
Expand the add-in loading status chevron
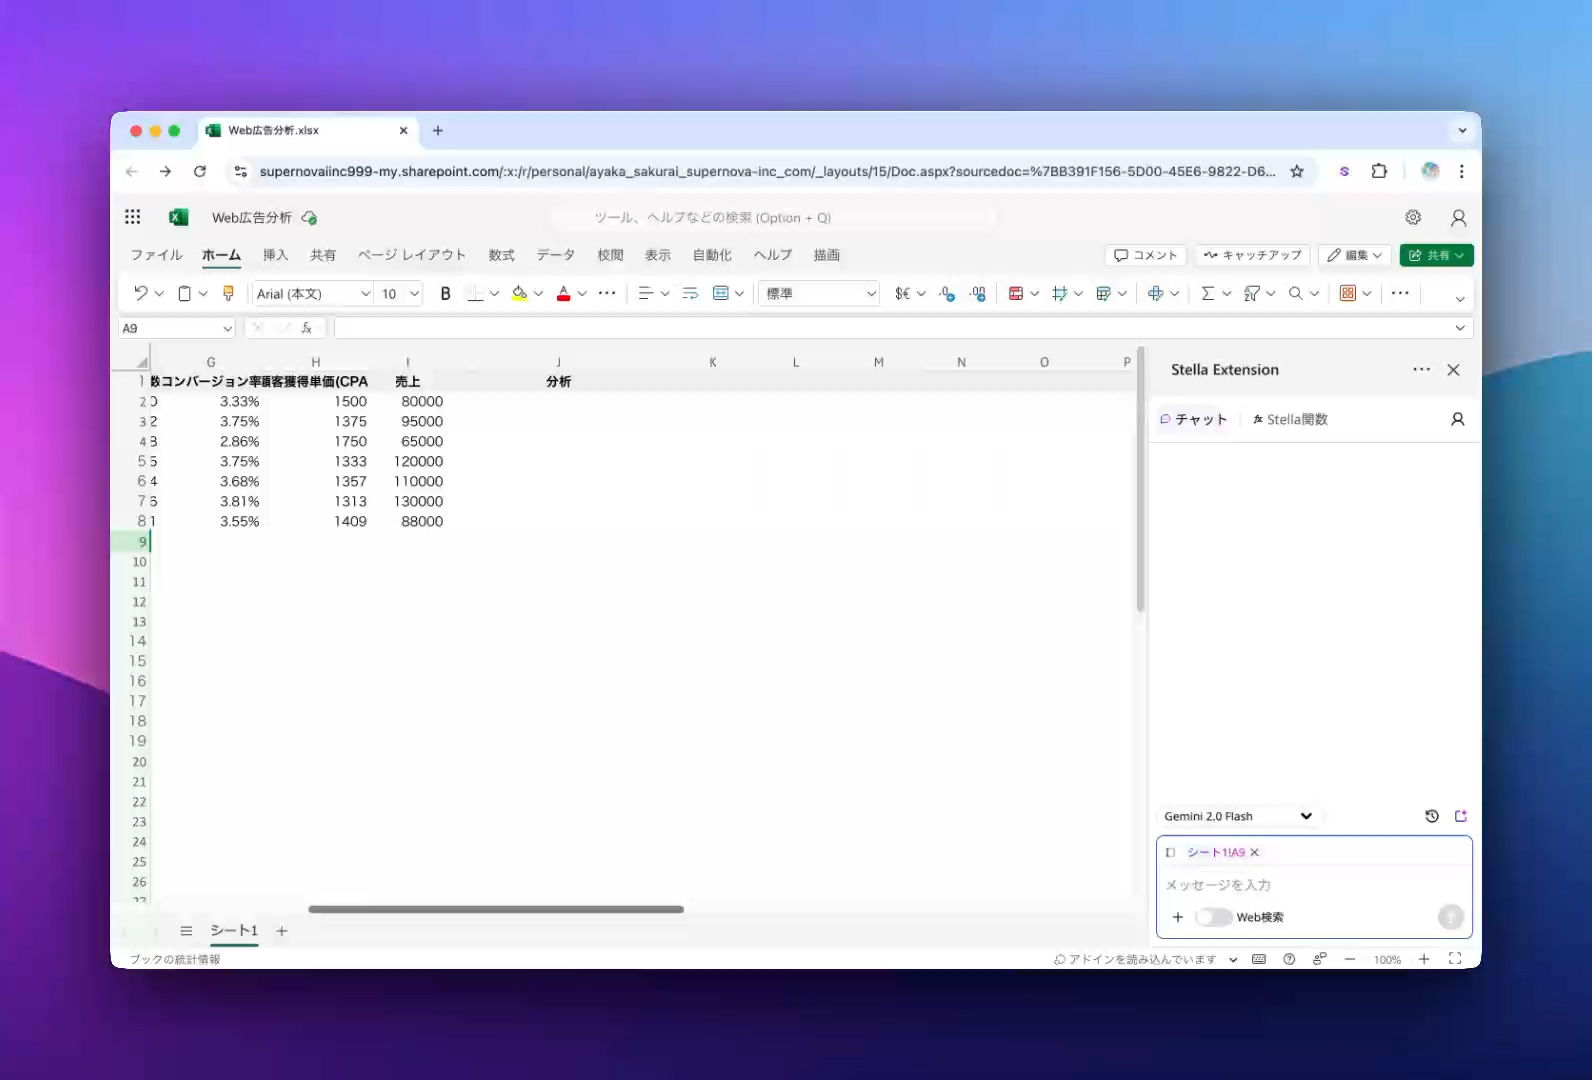coord(1233,959)
